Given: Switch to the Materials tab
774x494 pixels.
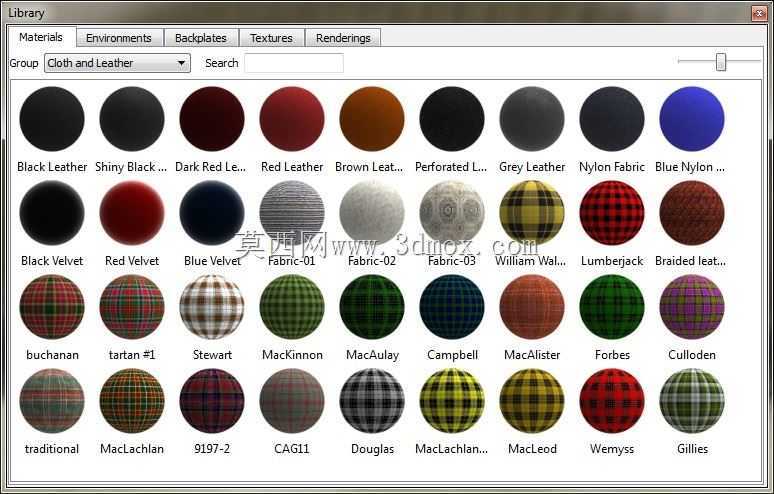Looking at the screenshot, I should pyautogui.click(x=41, y=37).
